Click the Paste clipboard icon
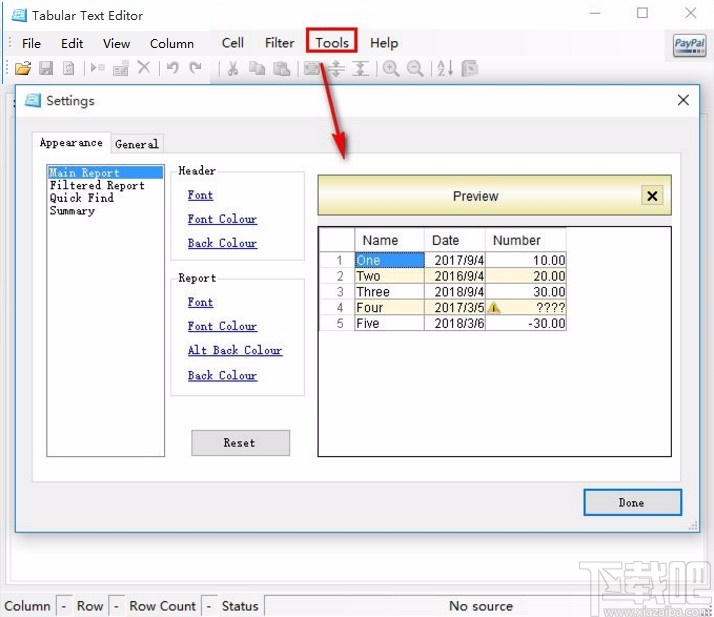The width and height of the screenshot is (714, 617). [281, 69]
